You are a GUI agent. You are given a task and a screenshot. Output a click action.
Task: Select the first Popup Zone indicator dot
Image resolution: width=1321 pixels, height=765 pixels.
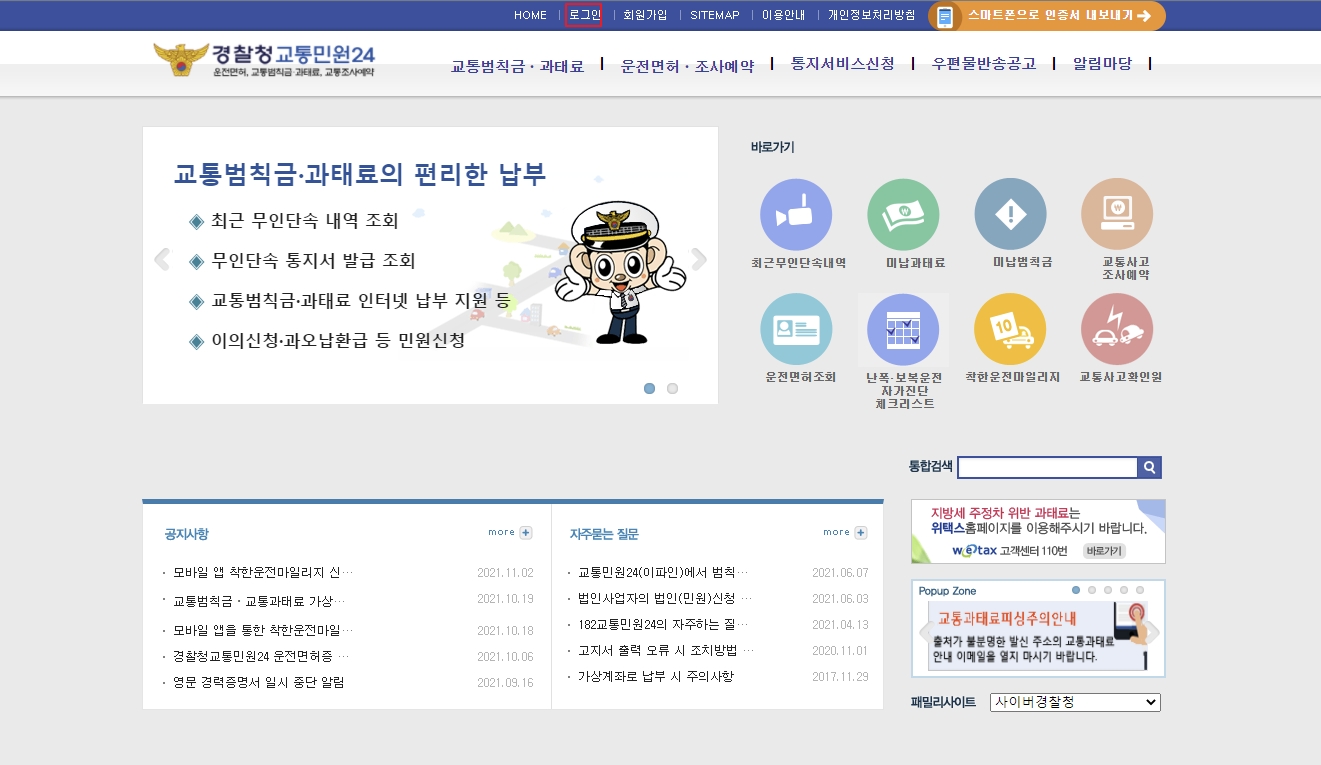click(x=1077, y=590)
